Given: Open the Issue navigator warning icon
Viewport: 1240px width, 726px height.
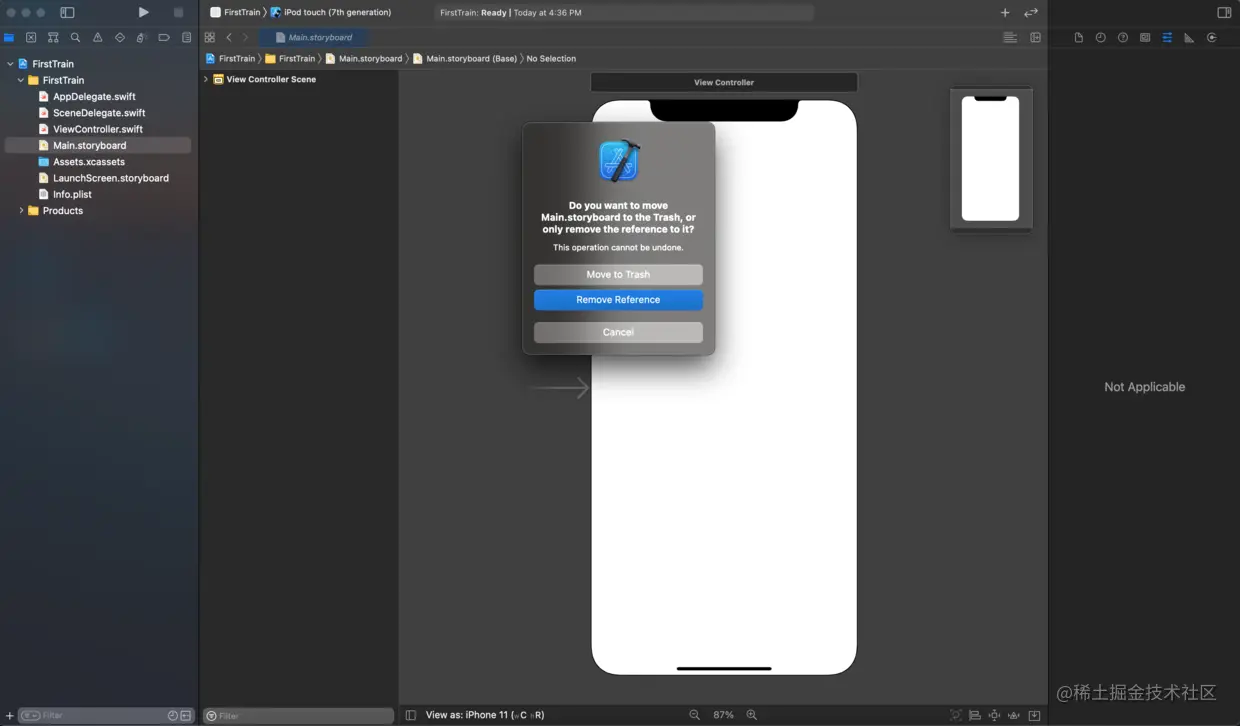Looking at the screenshot, I should pos(97,37).
